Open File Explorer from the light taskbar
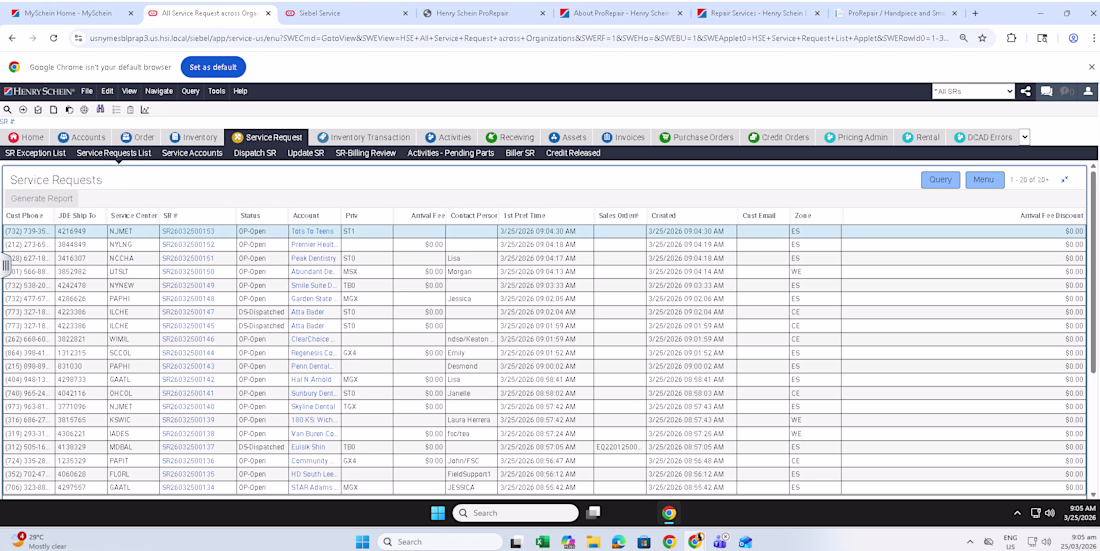Screen dimensions: 1100x551 pos(593,542)
